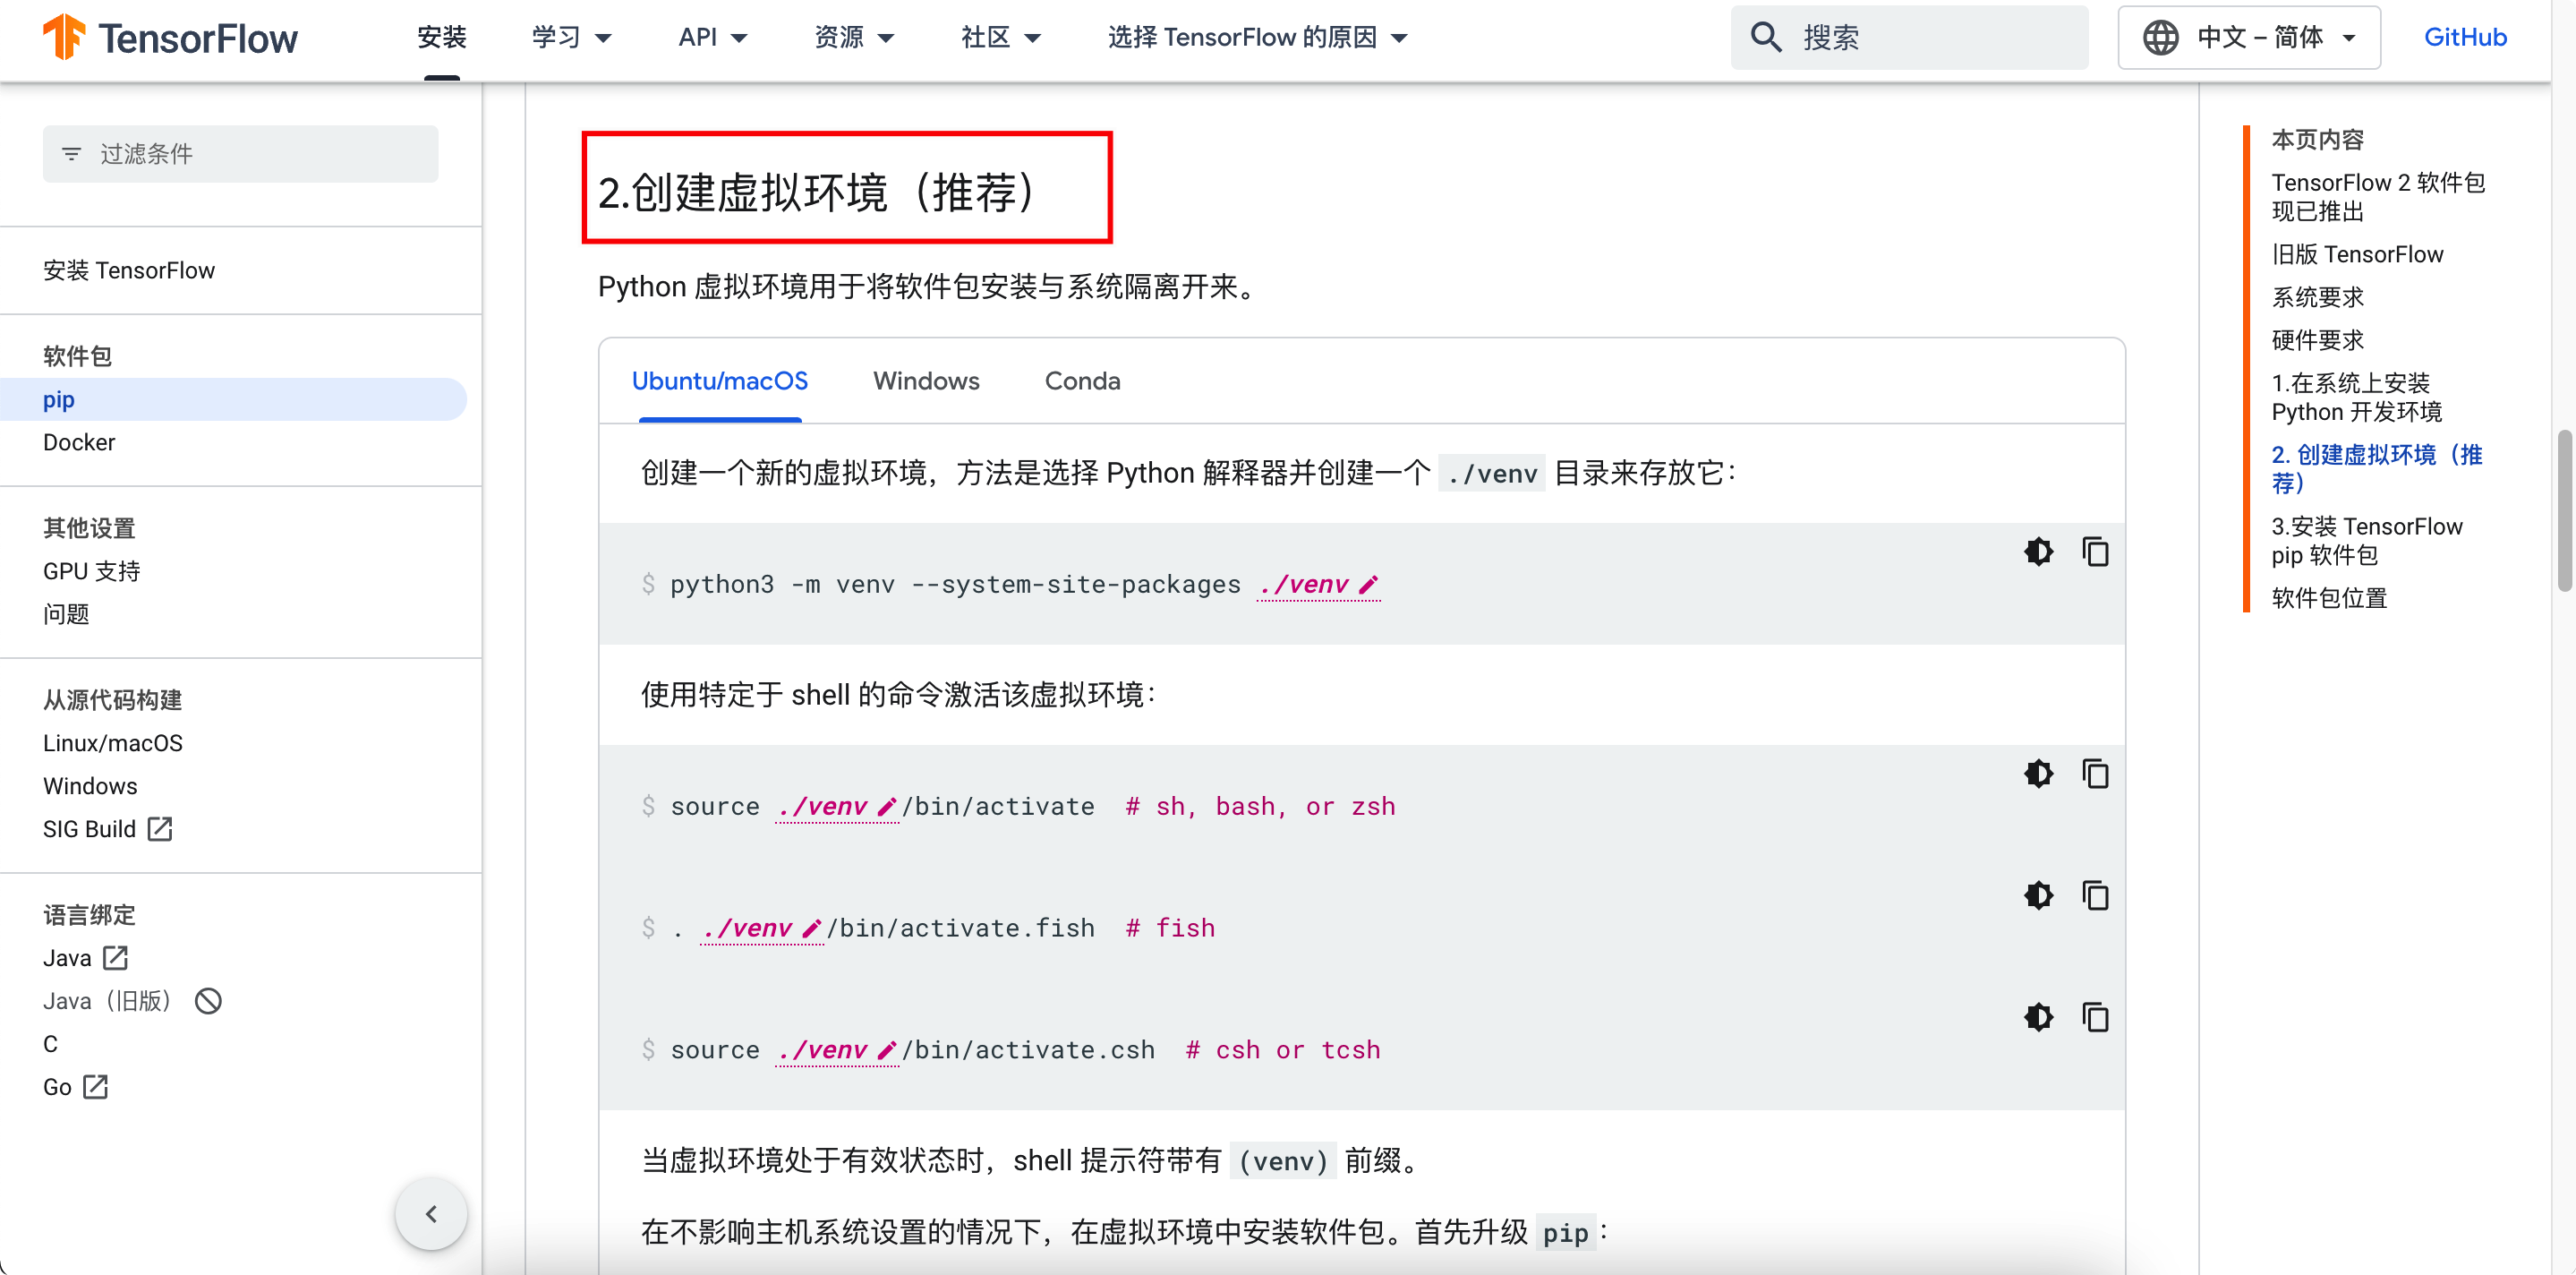Click the deprecated icon next to Java（旧版）
Screen dimensions: 2576x1275
point(208,1001)
